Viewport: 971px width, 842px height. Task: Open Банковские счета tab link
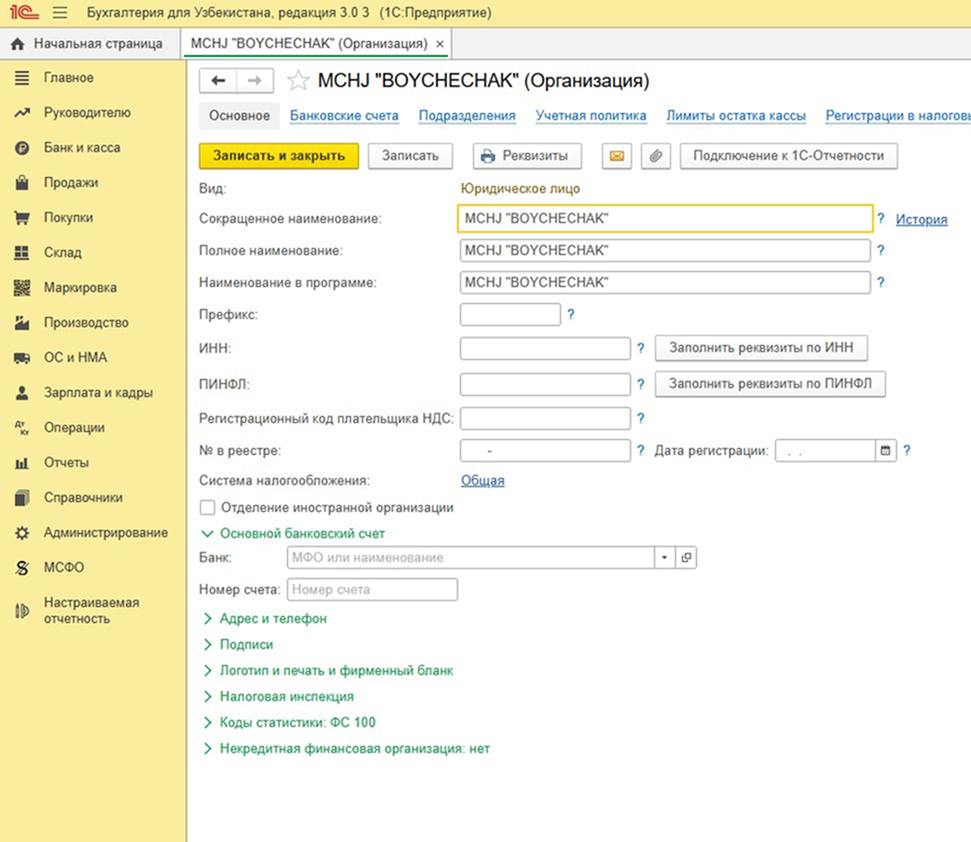coord(344,116)
